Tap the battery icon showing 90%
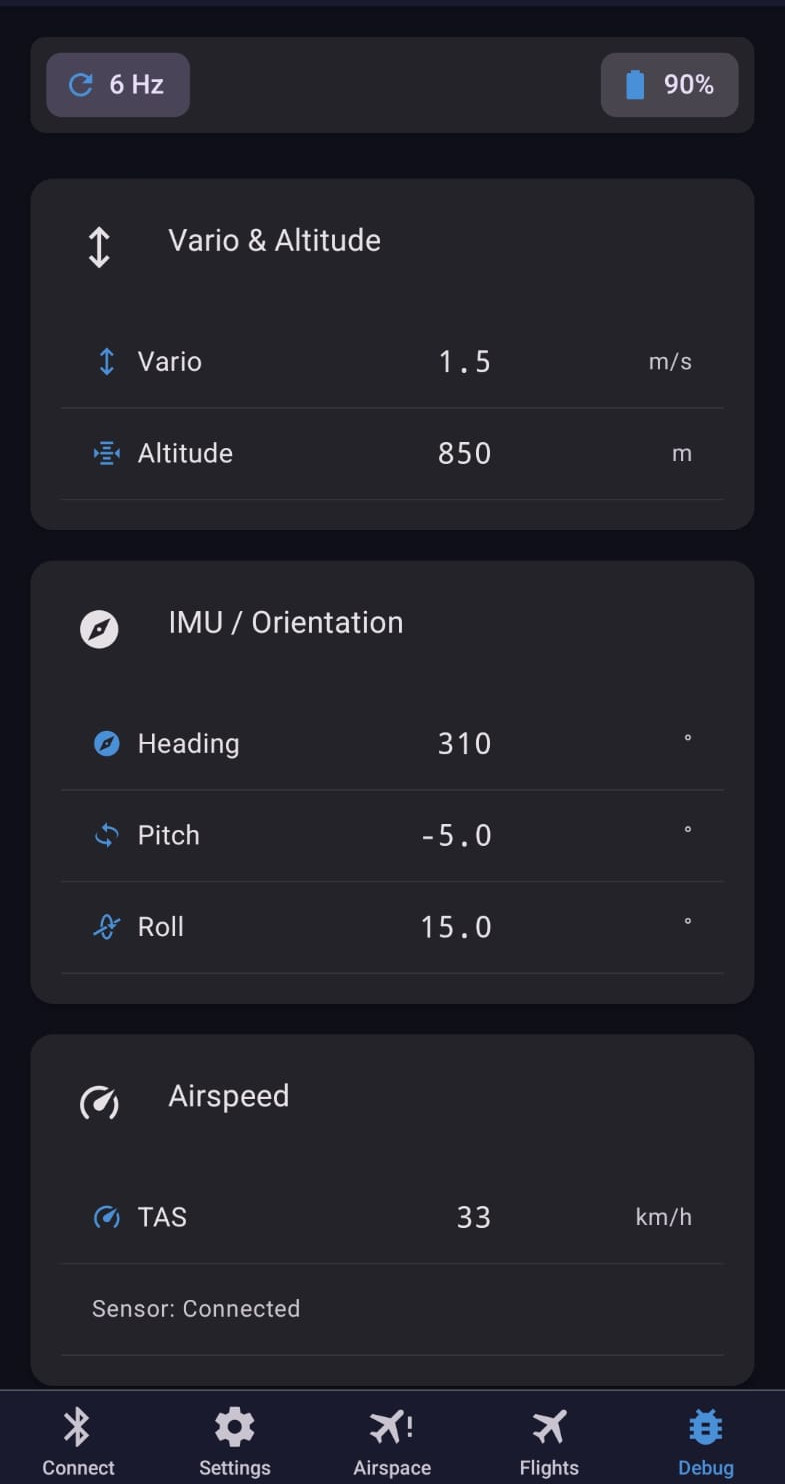The width and height of the screenshot is (785, 1484). 635,85
